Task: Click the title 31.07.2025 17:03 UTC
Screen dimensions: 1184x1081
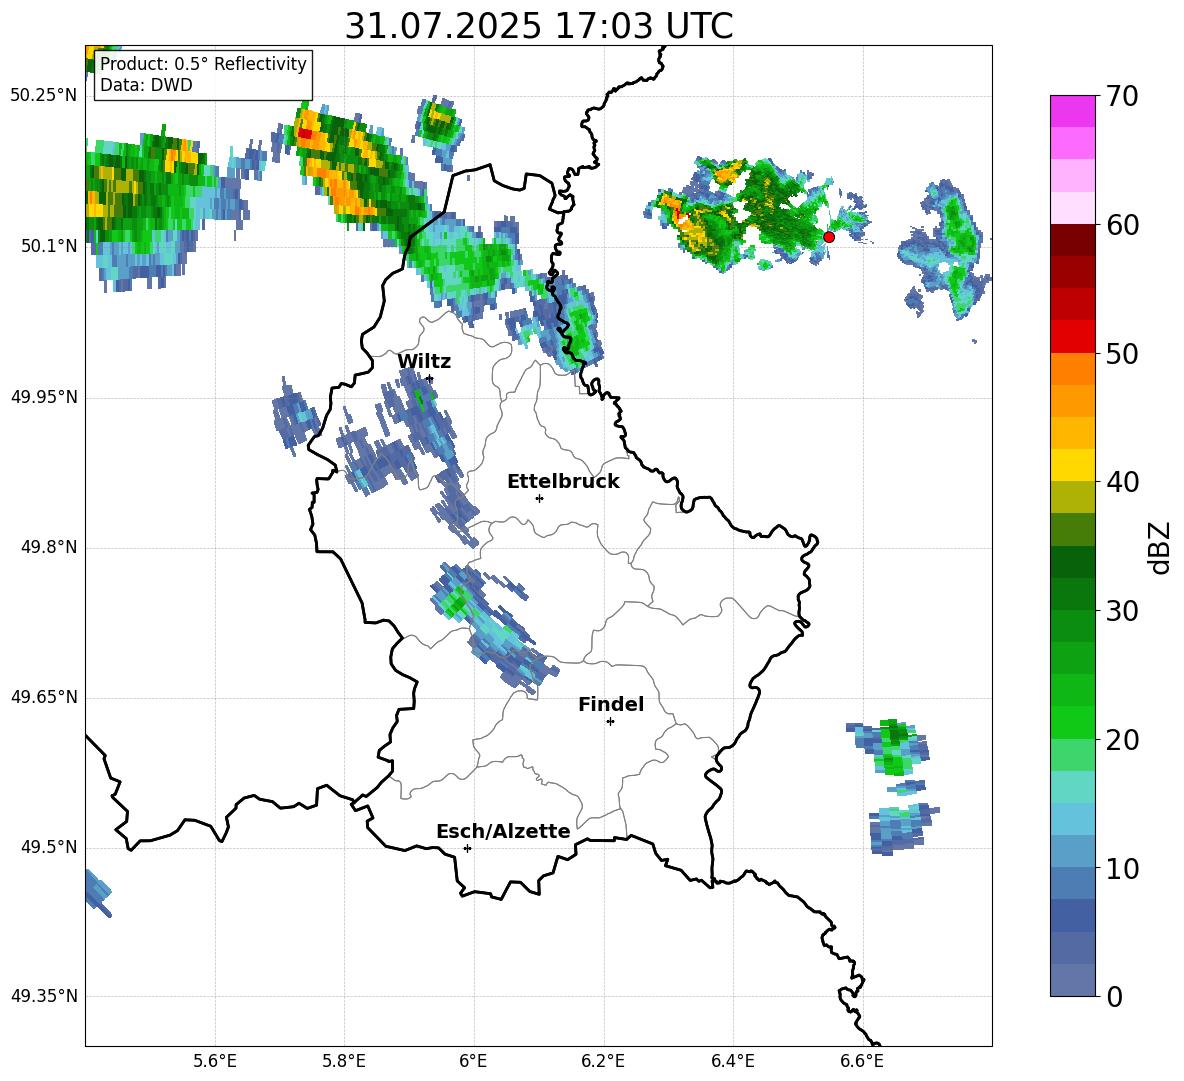Action: click(x=538, y=26)
